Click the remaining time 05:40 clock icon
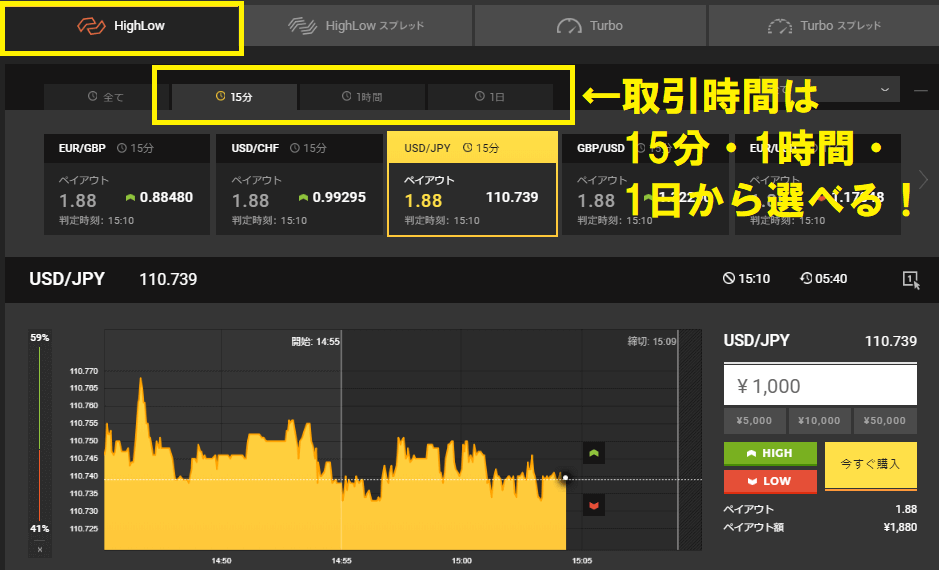939x570 pixels. [806, 279]
